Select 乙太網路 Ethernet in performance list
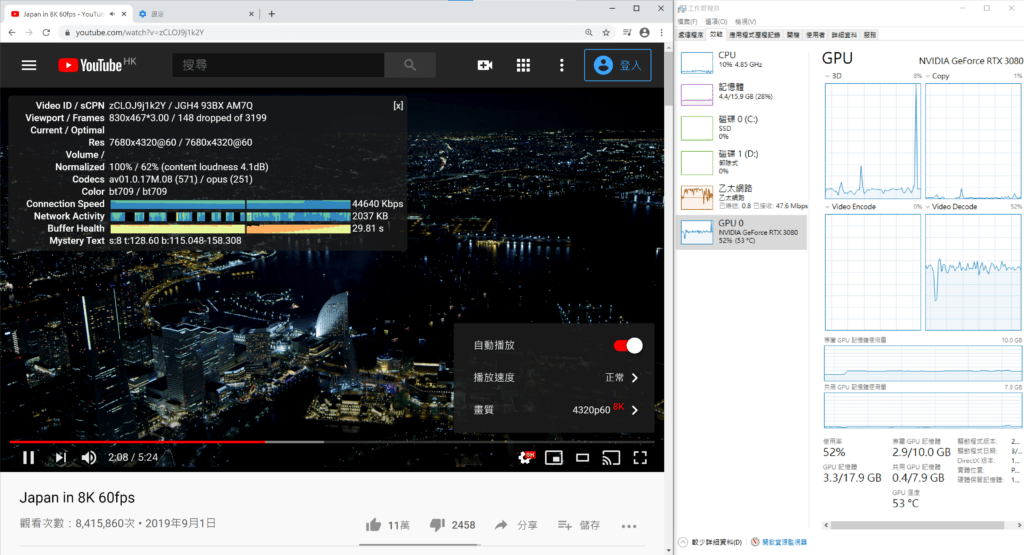1024x555 pixels. pos(742,197)
